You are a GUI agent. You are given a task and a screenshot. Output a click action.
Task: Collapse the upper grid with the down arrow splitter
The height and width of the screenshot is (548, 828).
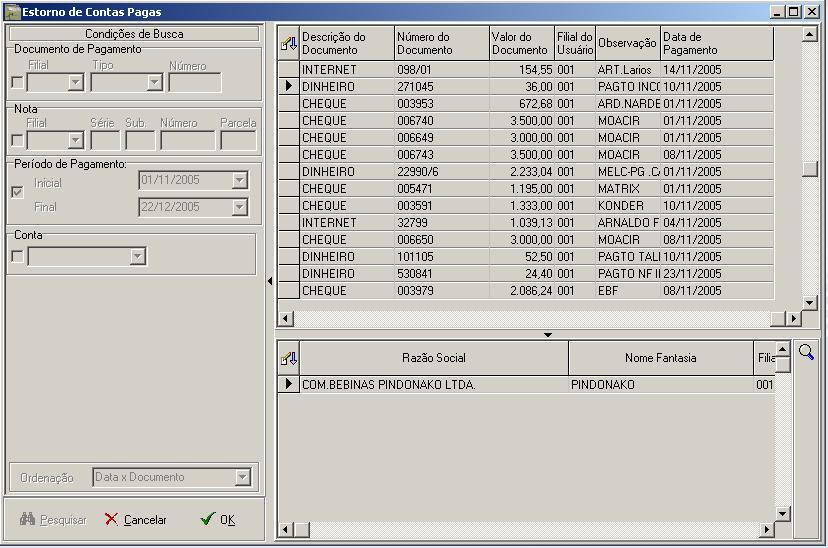[x=548, y=335]
